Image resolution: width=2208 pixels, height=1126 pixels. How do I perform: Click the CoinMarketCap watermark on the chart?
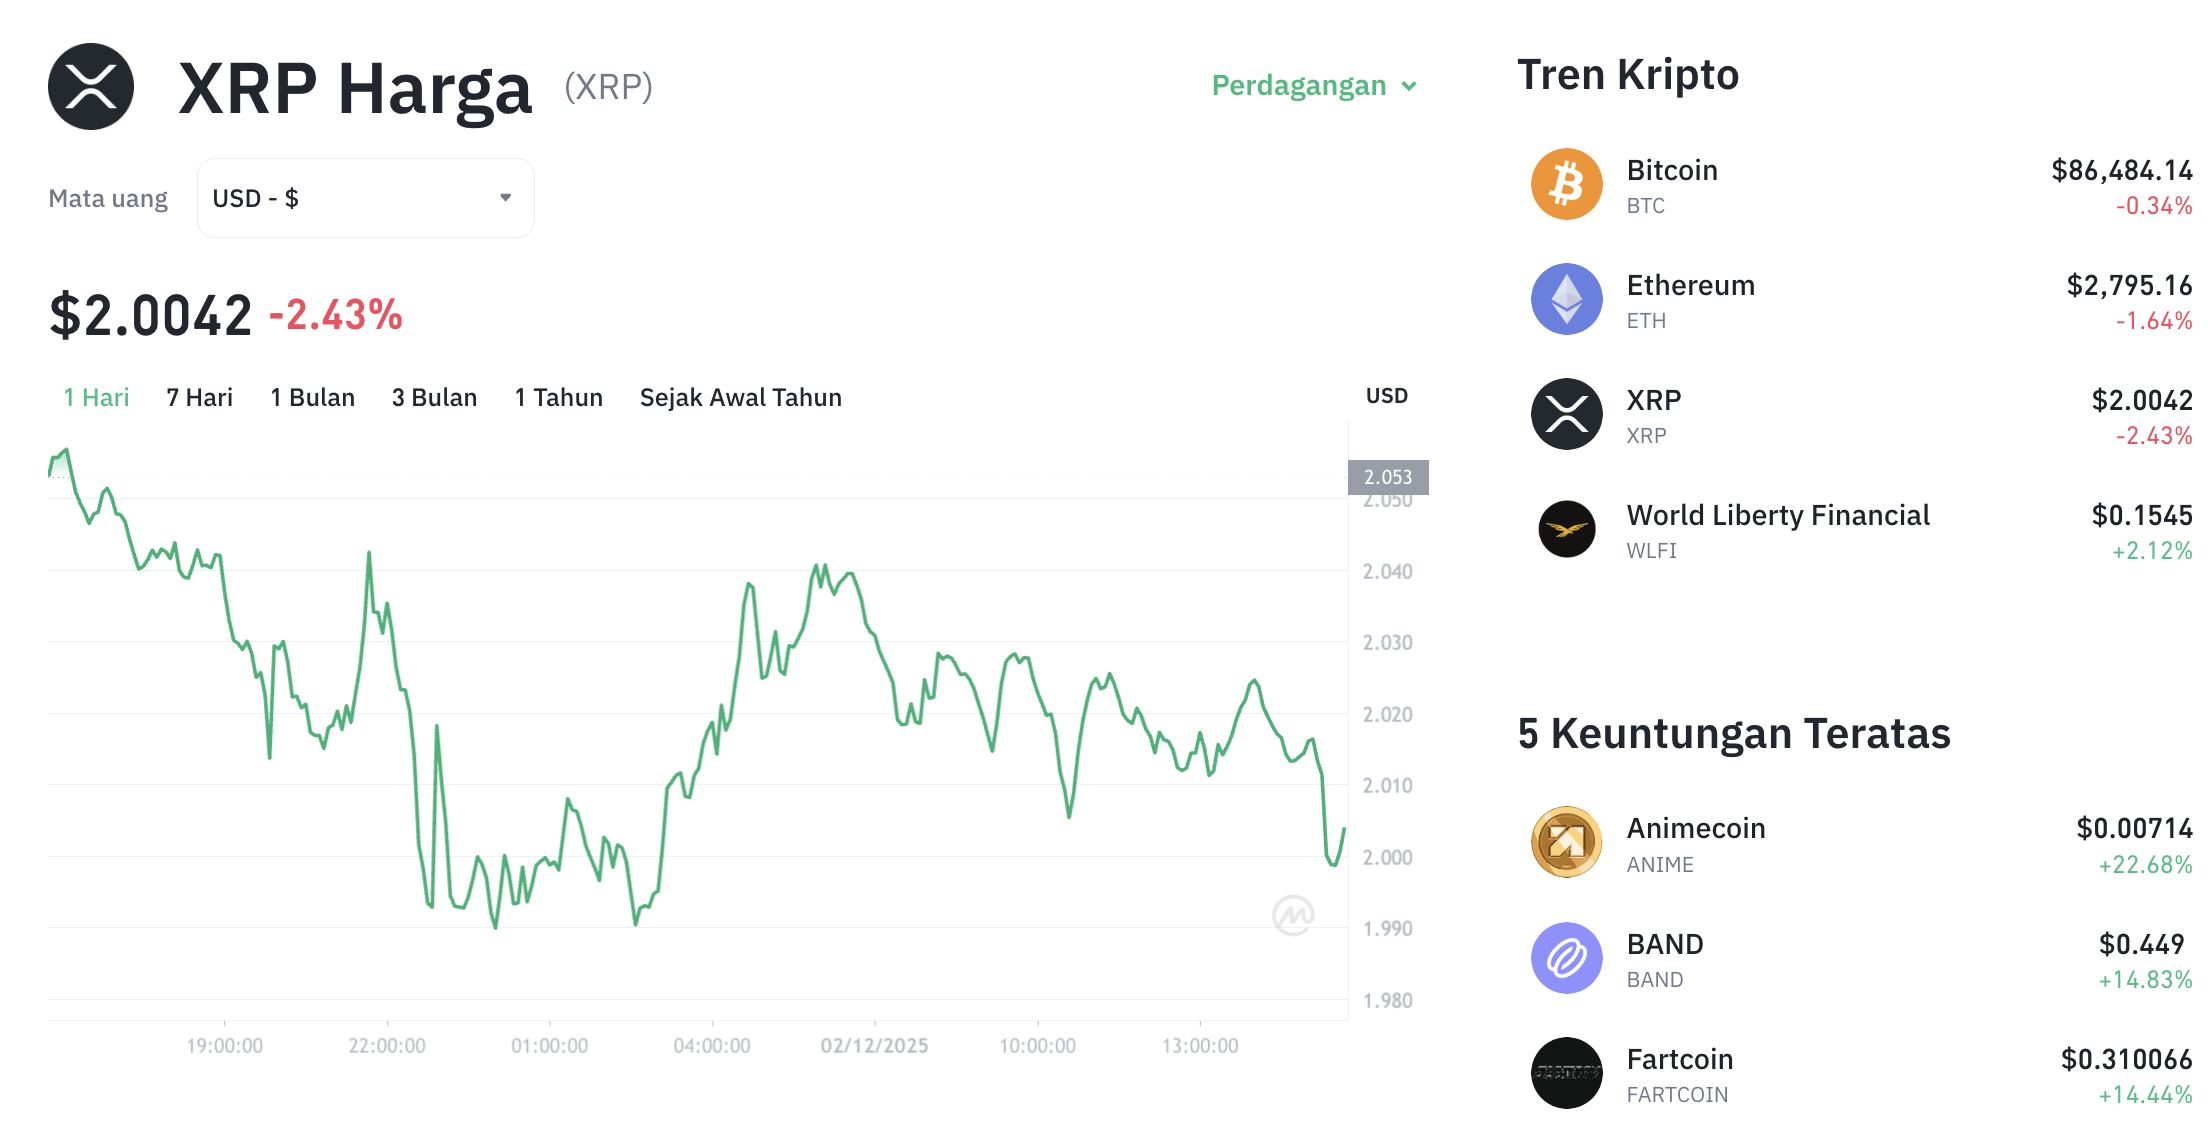[1292, 913]
